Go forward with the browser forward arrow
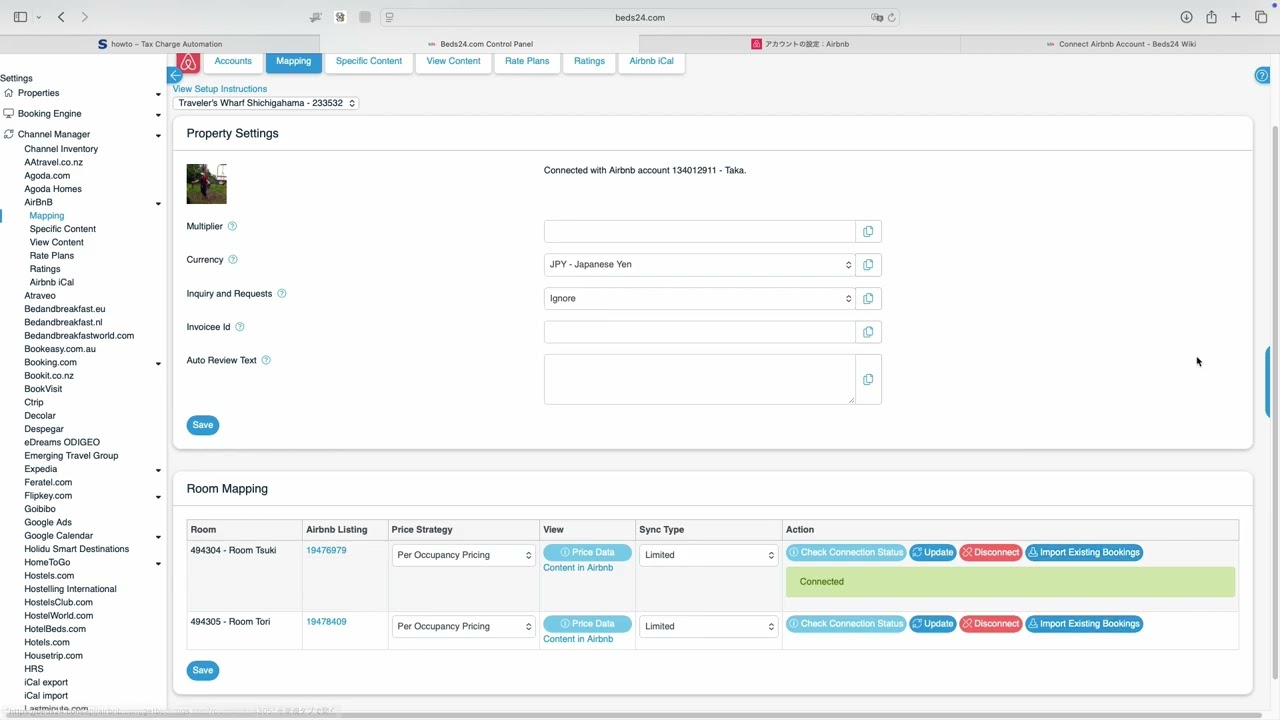Screen dimensions: 1280x720 84,17
